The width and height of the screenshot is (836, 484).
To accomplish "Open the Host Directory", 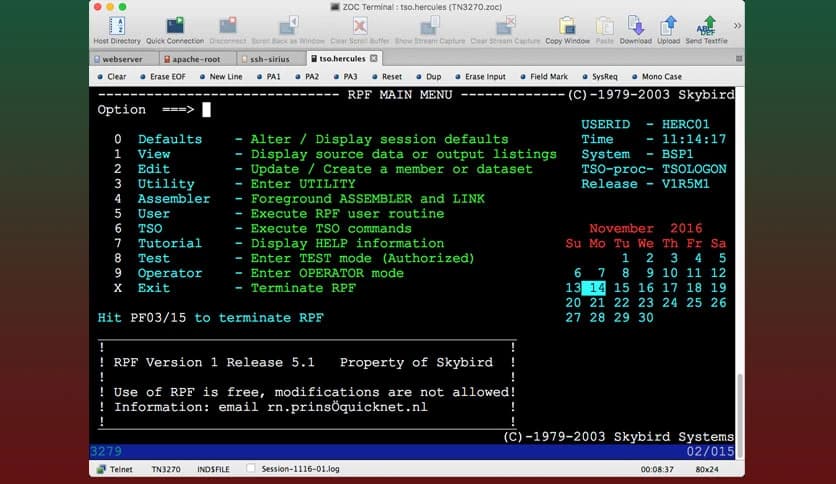I will point(117,30).
